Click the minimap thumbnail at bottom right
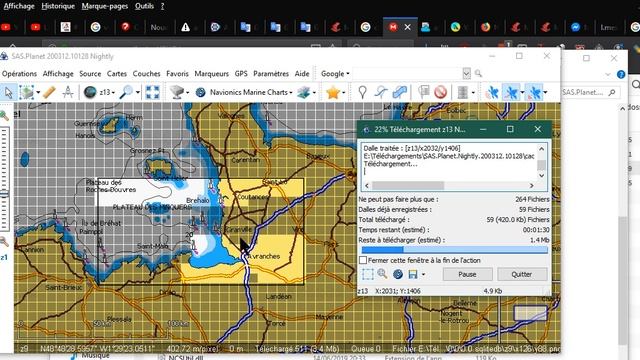Image resolution: width=640 pixels, height=360 pixels. pos(530,313)
